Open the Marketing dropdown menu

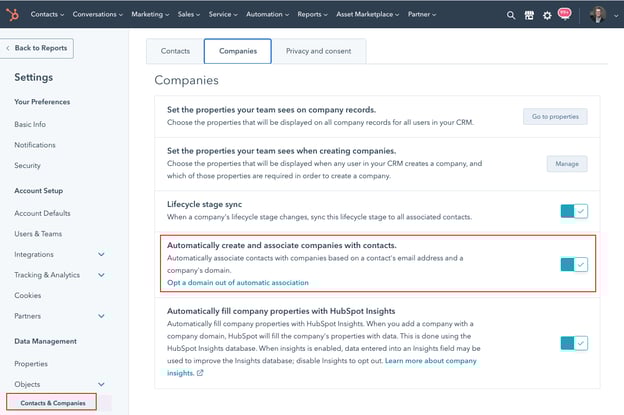[152, 15]
